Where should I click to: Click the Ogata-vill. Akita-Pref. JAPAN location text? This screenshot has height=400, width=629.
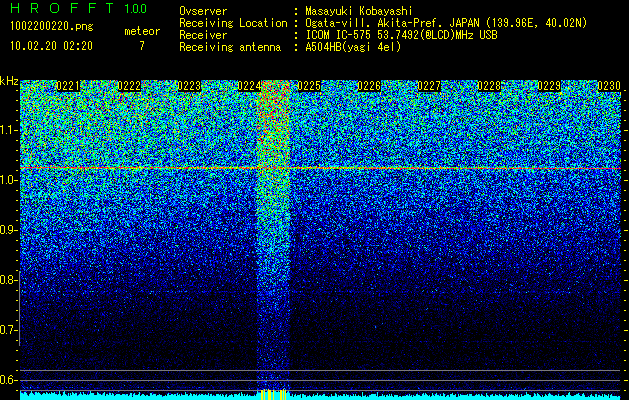pos(446,23)
